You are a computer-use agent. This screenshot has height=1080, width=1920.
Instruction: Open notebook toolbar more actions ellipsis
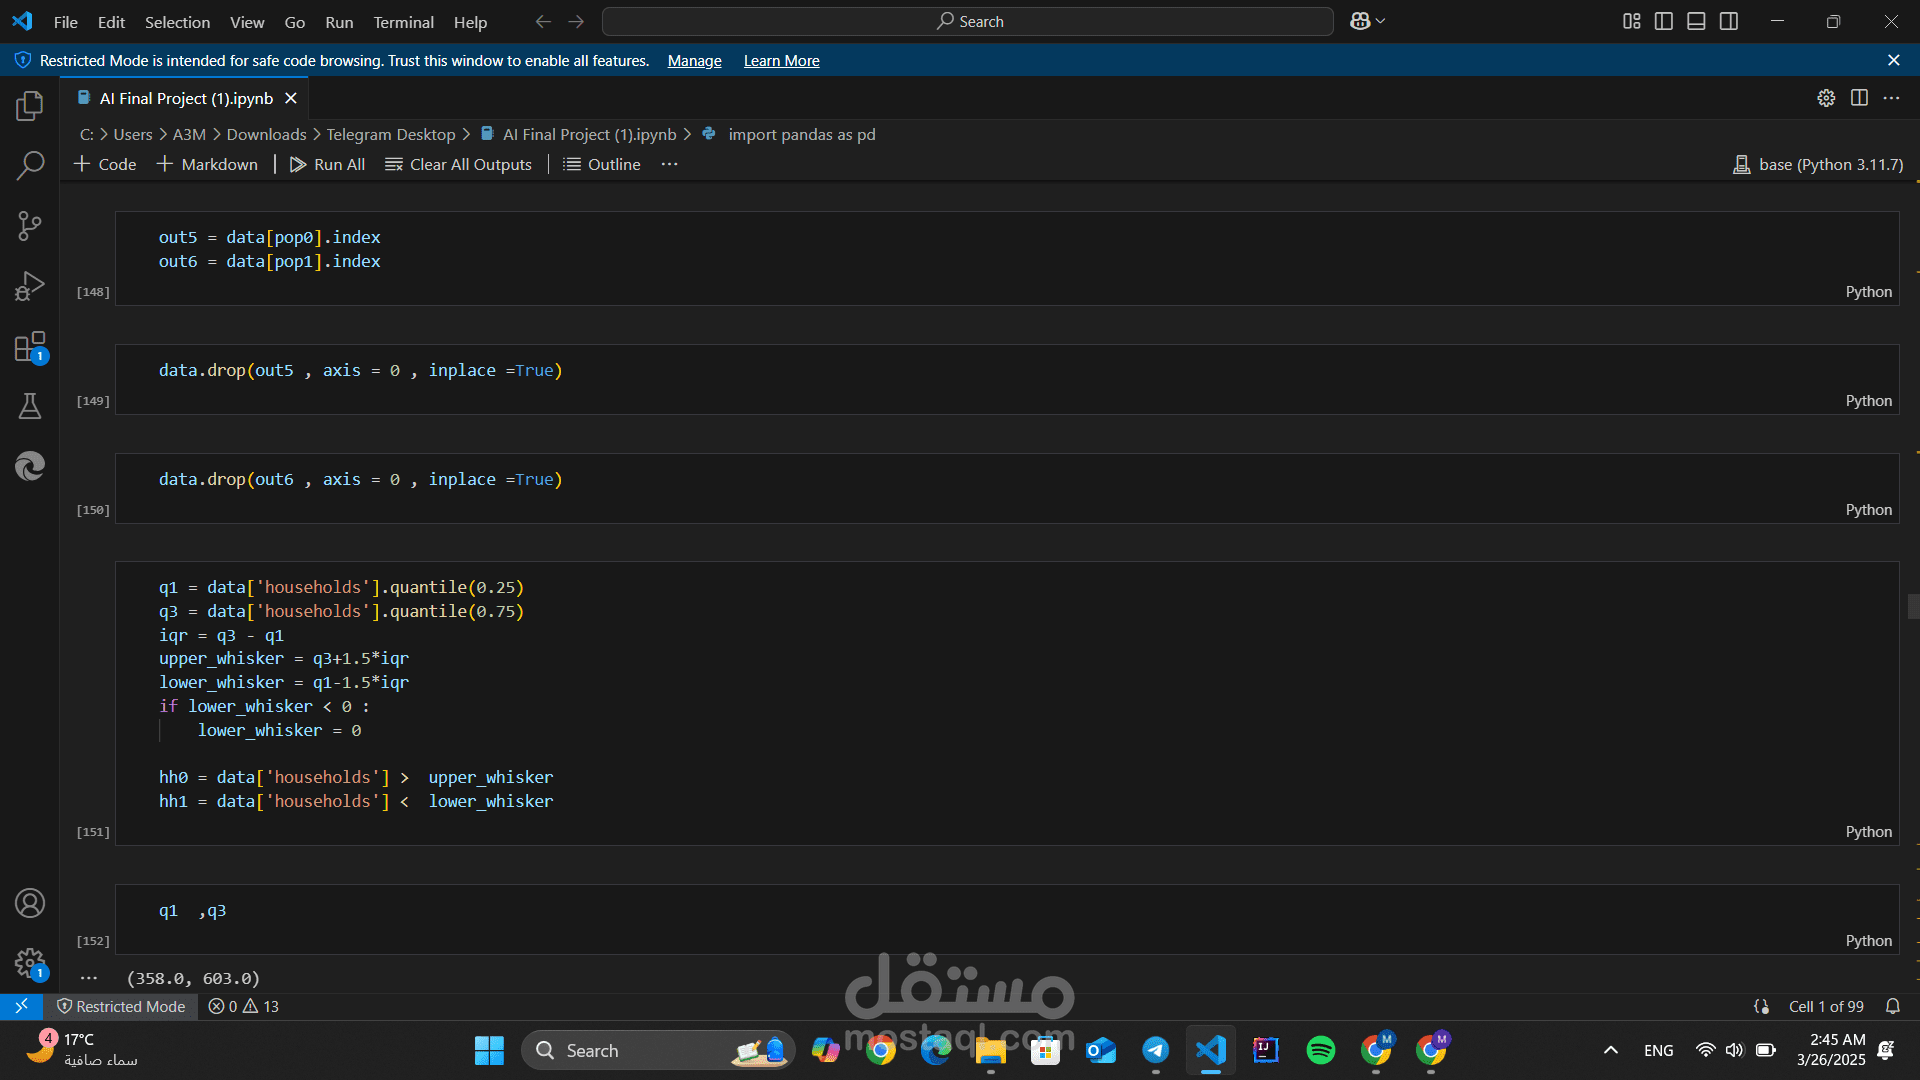[x=669, y=164]
